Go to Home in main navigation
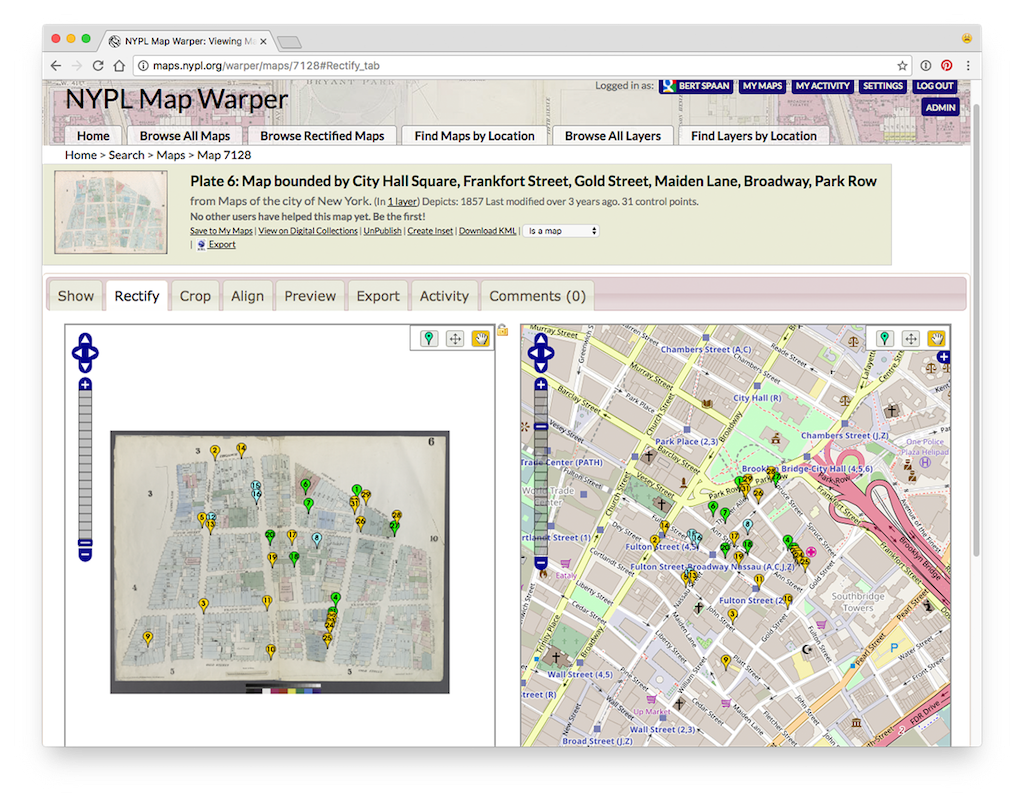 click(93, 136)
